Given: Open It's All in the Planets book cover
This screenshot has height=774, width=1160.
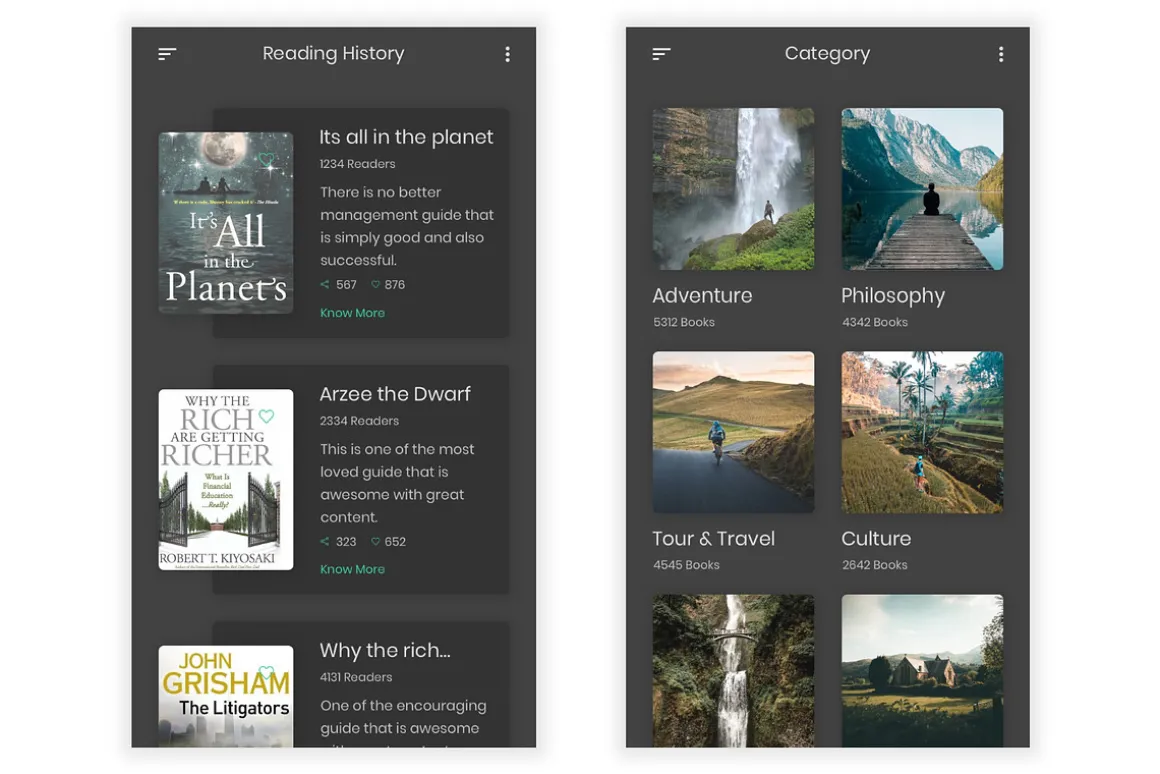Looking at the screenshot, I should pos(226,223).
